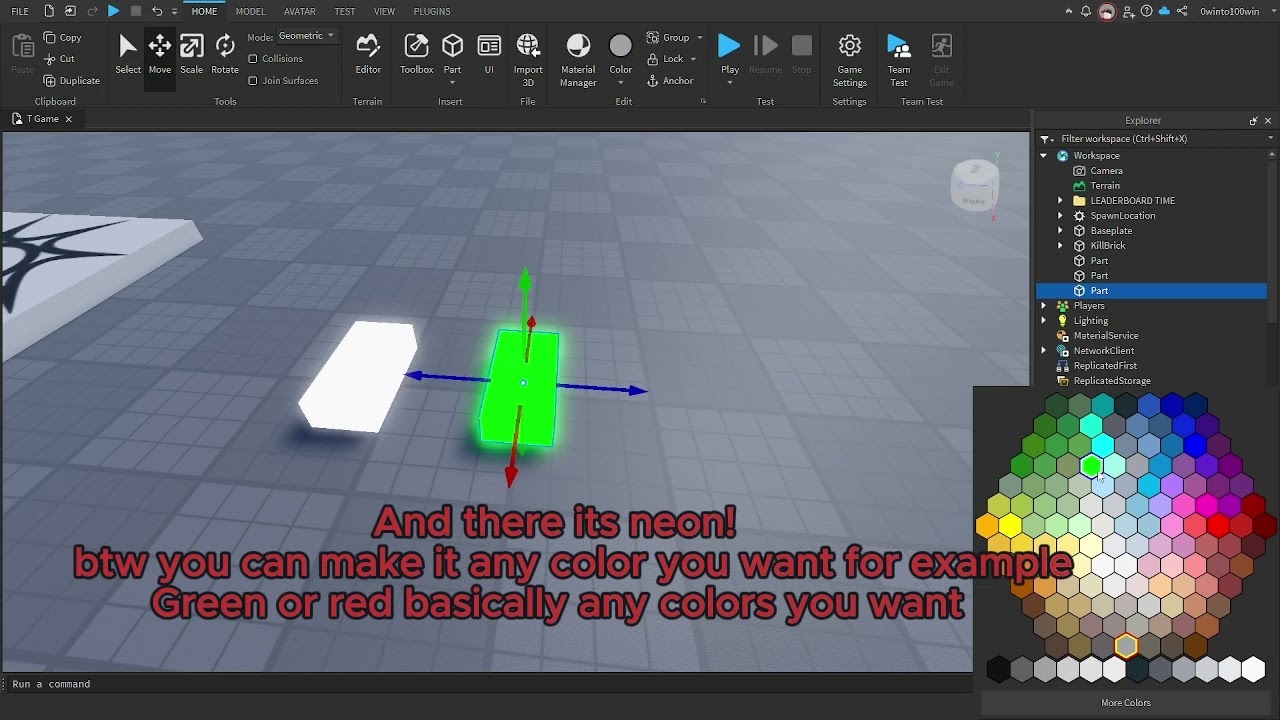This screenshot has height=720, width=1280.
Task: Expand the KillBrick node
Action: pyautogui.click(x=1061, y=246)
